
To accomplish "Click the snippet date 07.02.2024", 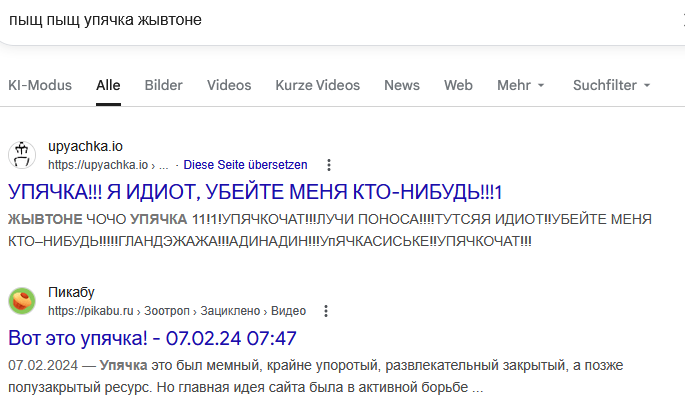I will (x=43, y=365).
